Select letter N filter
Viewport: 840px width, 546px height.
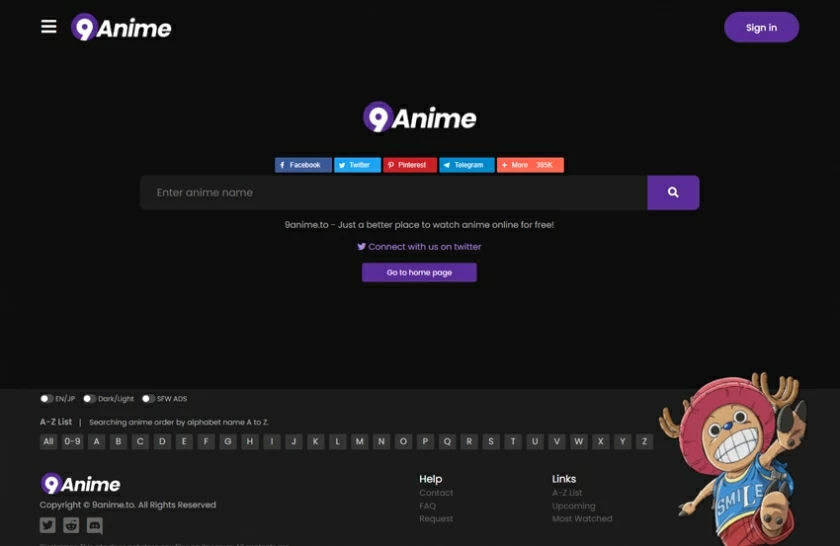click(x=381, y=442)
